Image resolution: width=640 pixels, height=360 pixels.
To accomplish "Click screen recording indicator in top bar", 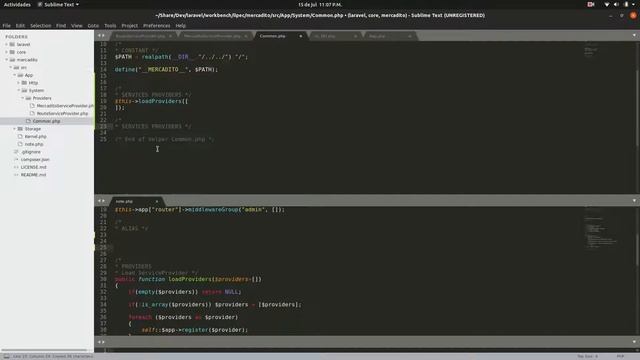I will [x=591, y=4].
